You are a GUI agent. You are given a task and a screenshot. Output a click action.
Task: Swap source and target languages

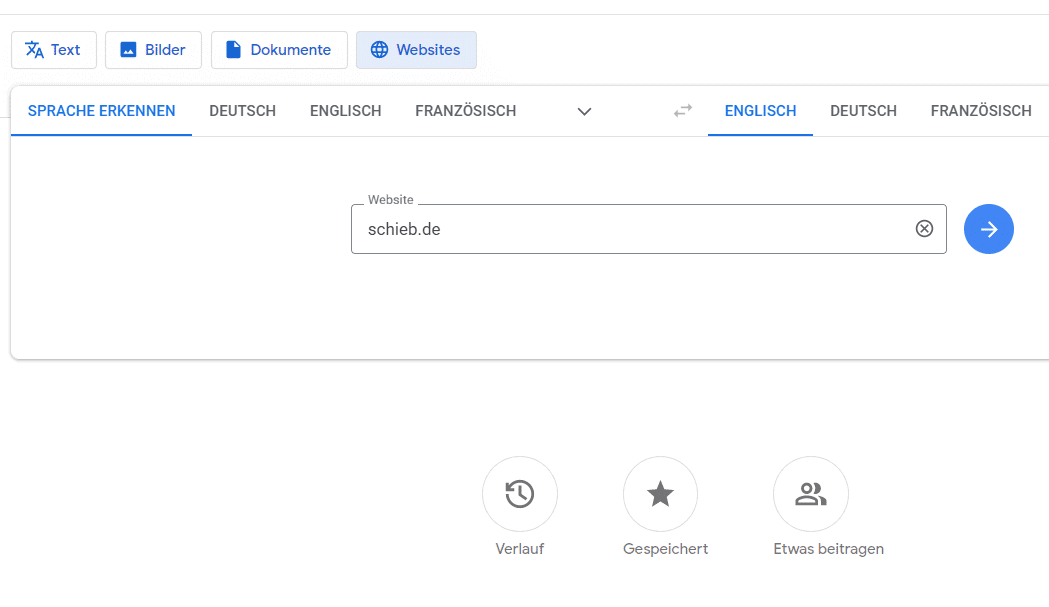coord(683,111)
